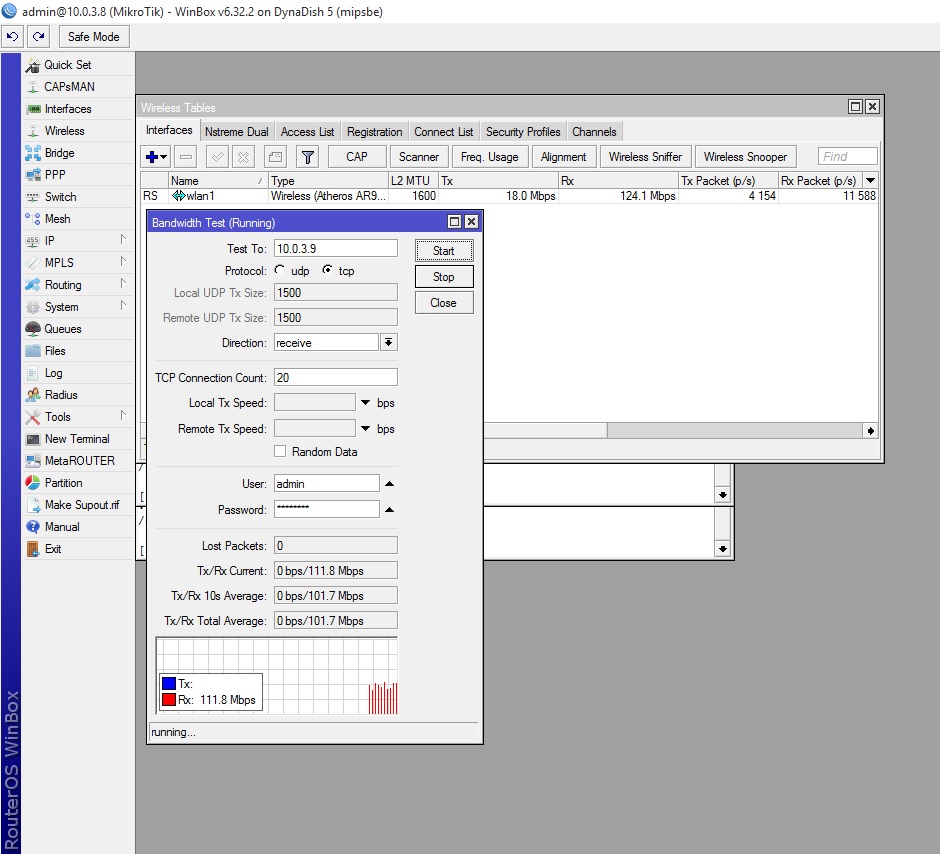Switch to the Security Profiles tab
This screenshot has height=854, width=940.
(x=523, y=132)
